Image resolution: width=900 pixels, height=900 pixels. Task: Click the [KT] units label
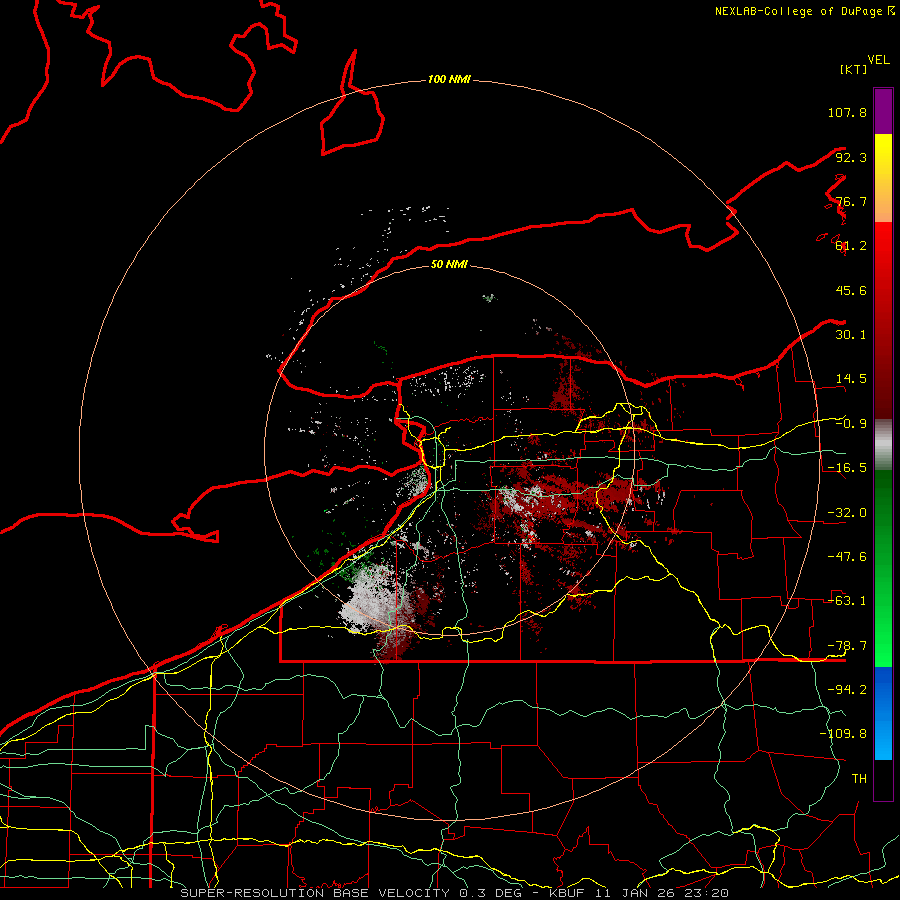[853, 69]
